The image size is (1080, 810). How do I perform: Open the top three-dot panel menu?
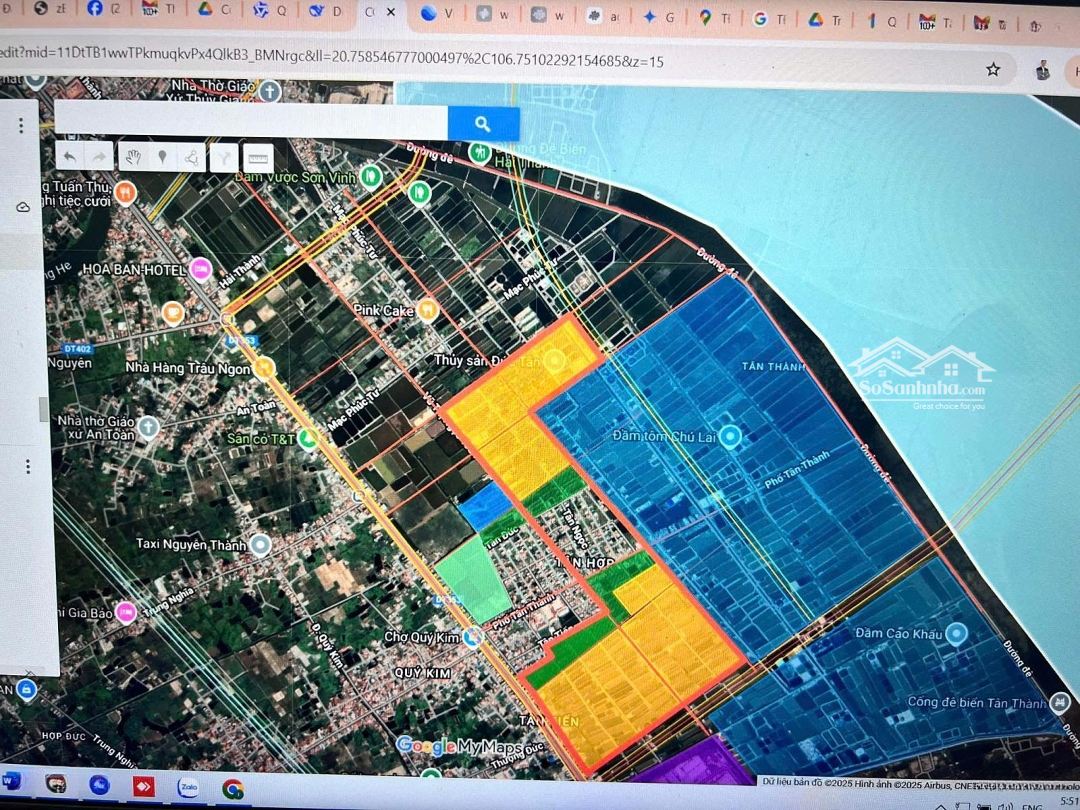(x=21, y=126)
